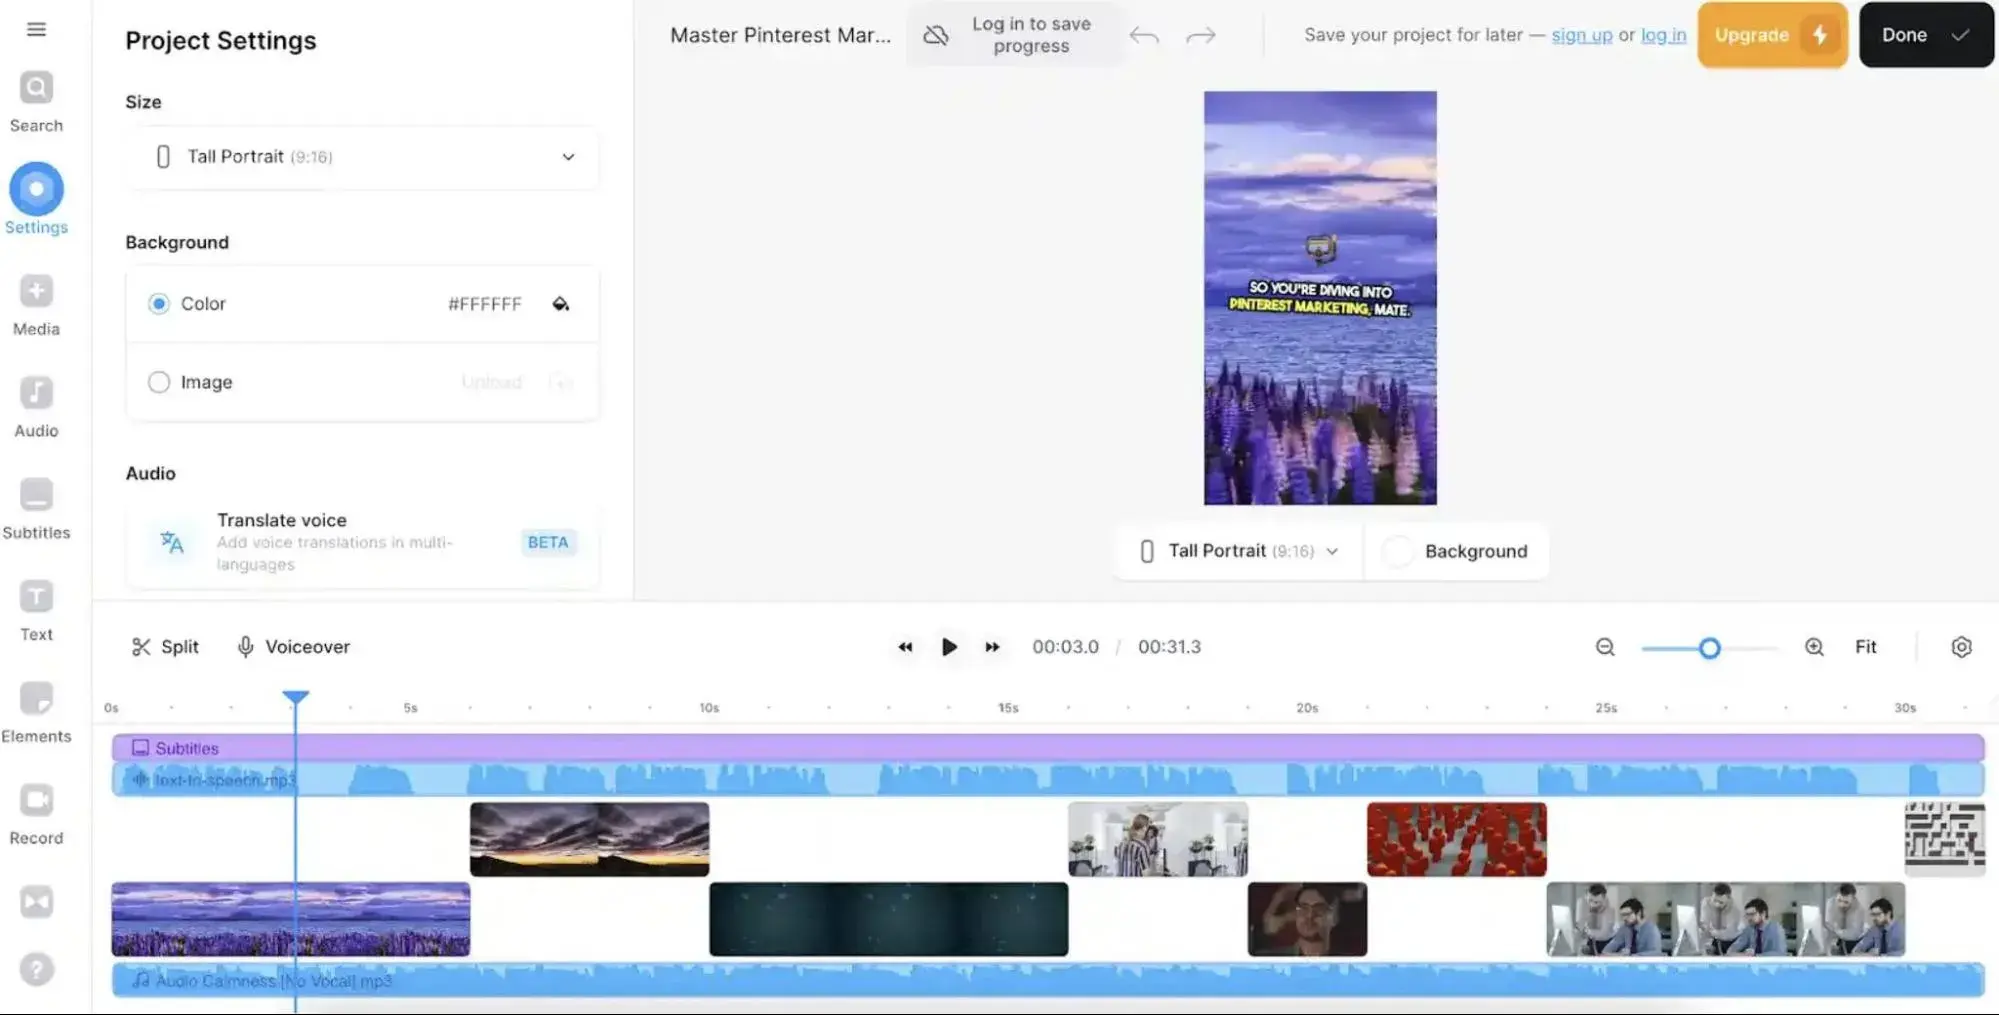This screenshot has width=1999, height=1015.
Task: Open the Record tab in sidebar
Action: [36, 815]
